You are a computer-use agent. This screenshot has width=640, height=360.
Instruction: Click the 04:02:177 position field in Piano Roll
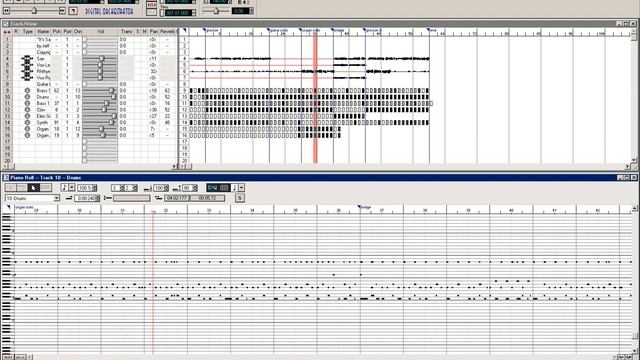[177, 198]
